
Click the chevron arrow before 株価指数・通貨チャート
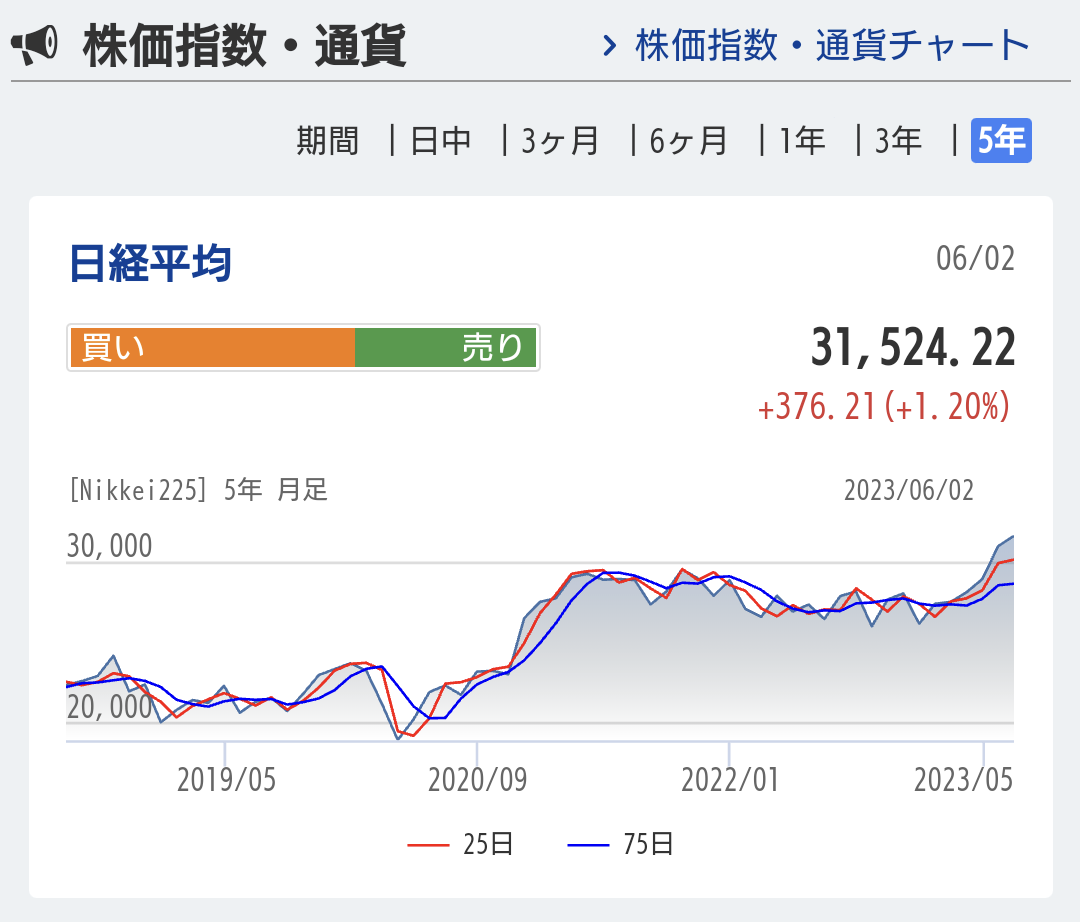coord(608,45)
